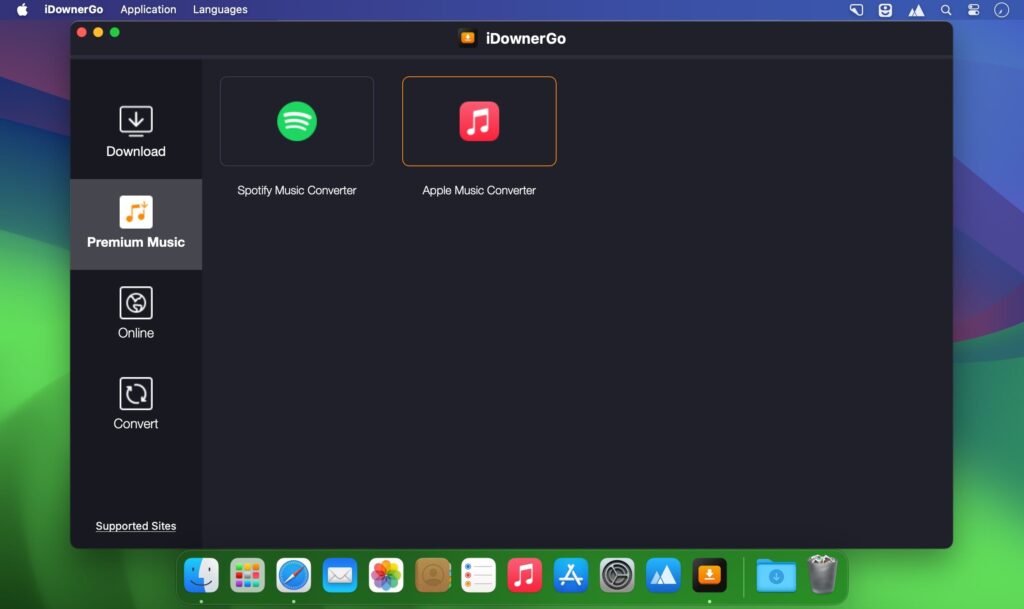Open Apple Music from the Dock
The height and width of the screenshot is (609, 1024).
(524, 575)
